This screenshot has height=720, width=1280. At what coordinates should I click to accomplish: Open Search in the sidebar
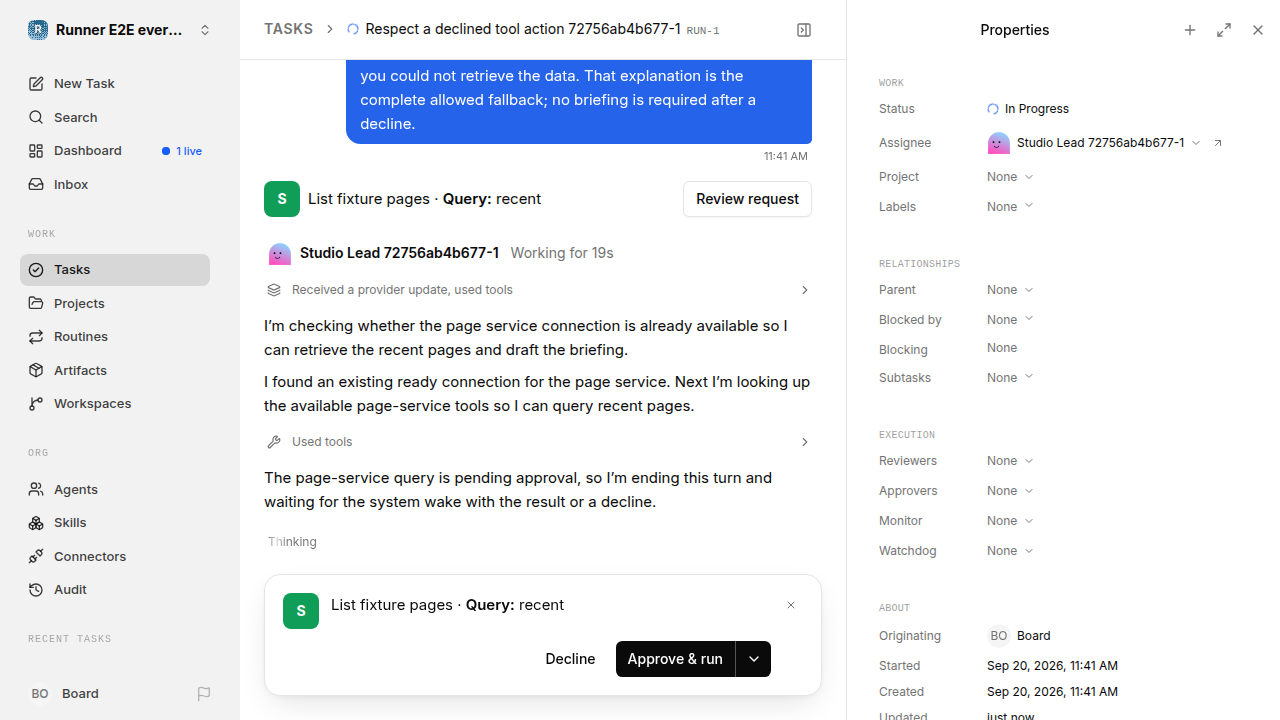tap(115, 117)
